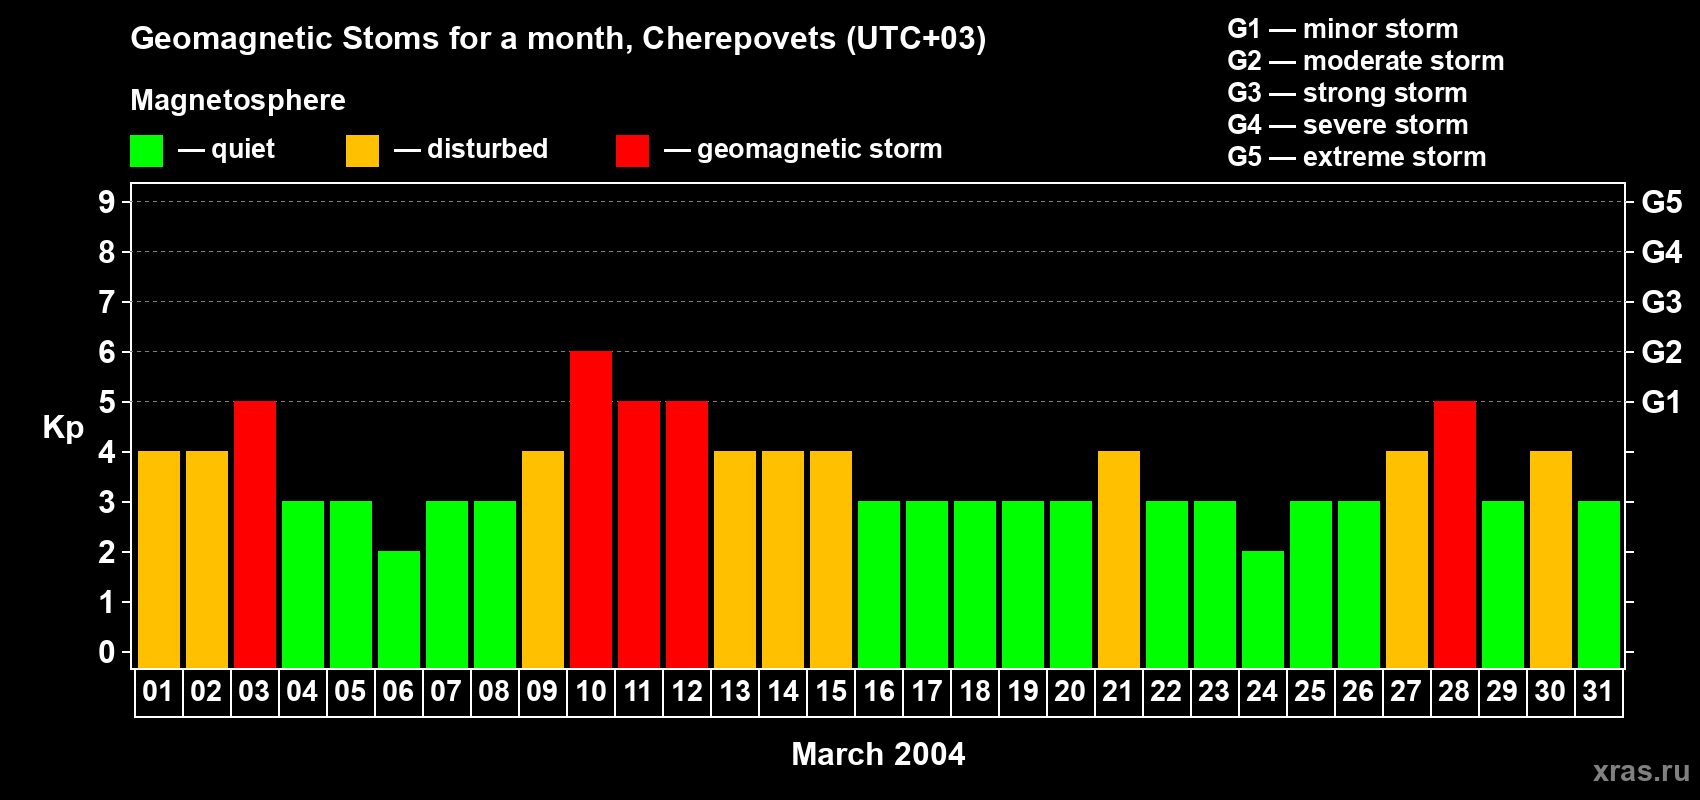Click the G5 label on right axis

[1661, 202]
